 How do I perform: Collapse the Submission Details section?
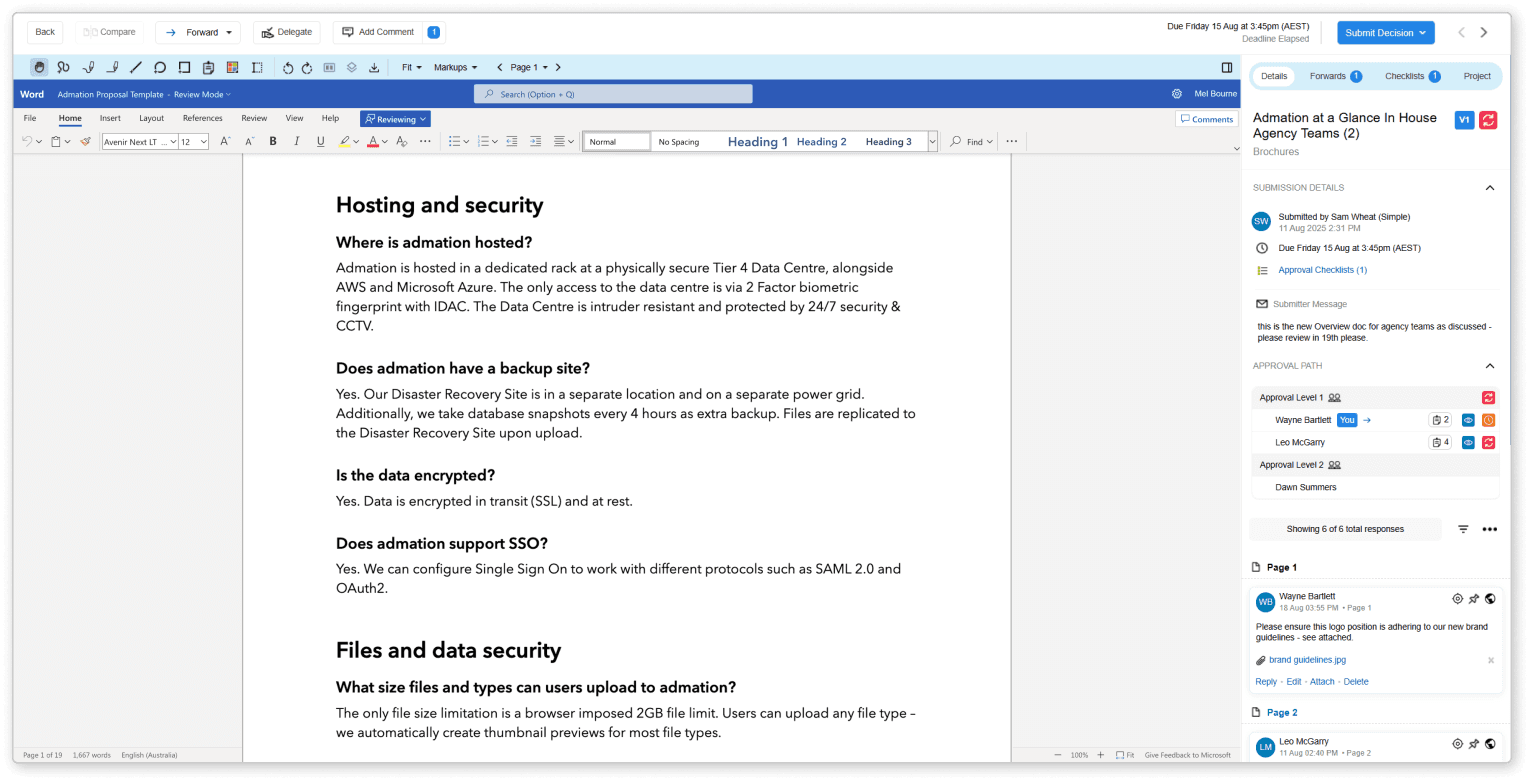(1489, 188)
